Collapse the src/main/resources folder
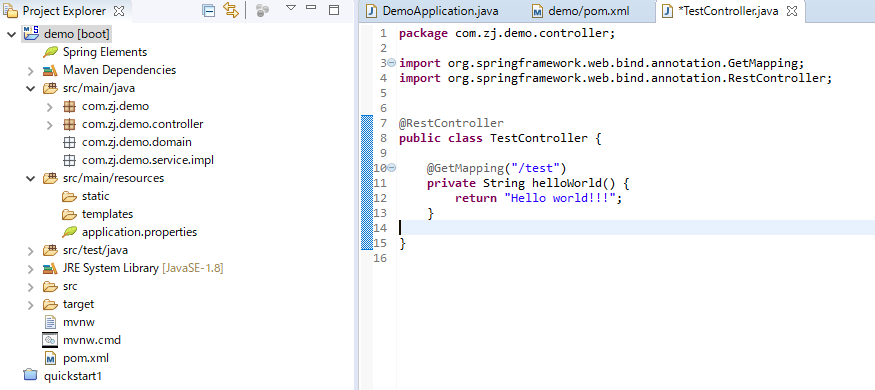Image resolution: width=875 pixels, height=390 pixels. click(x=30, y=179)
